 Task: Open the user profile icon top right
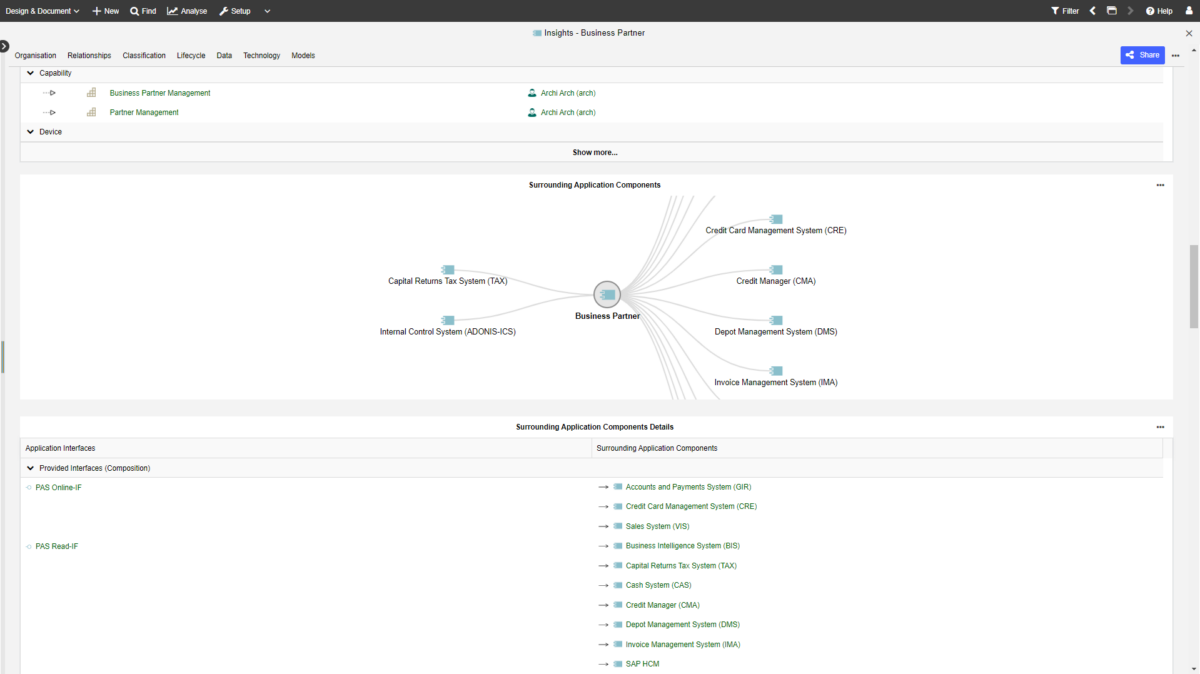point(1188,11)
